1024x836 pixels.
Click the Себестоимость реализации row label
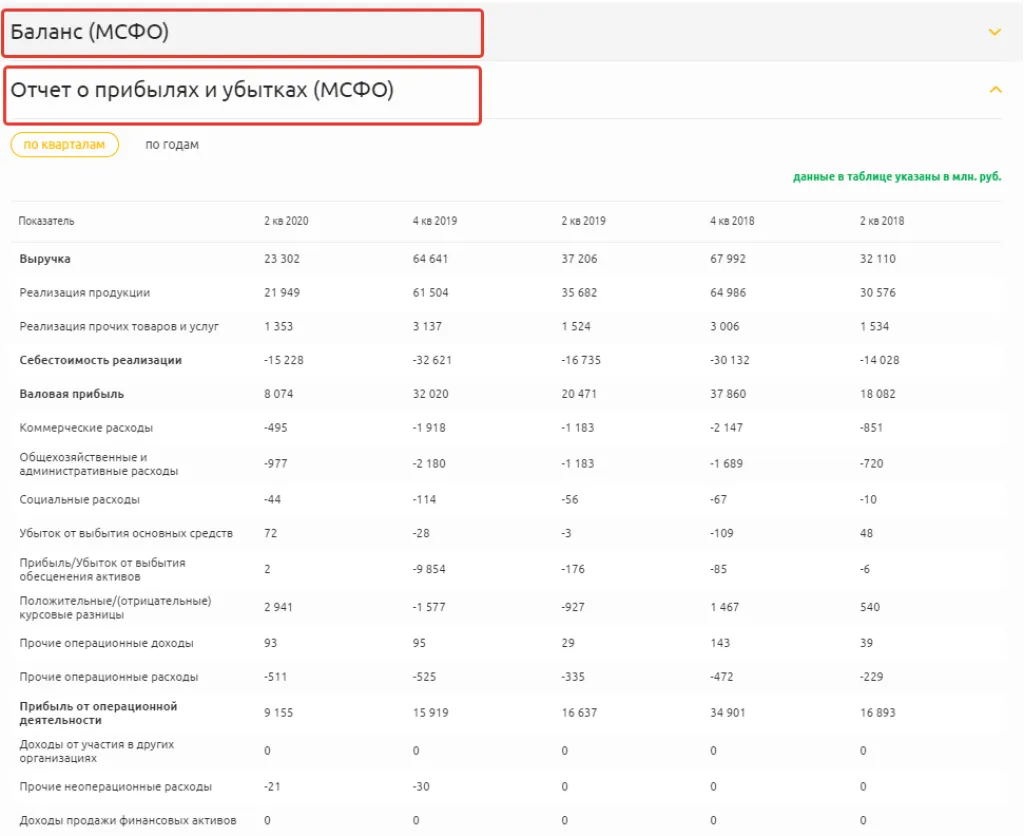coord(100,360)
